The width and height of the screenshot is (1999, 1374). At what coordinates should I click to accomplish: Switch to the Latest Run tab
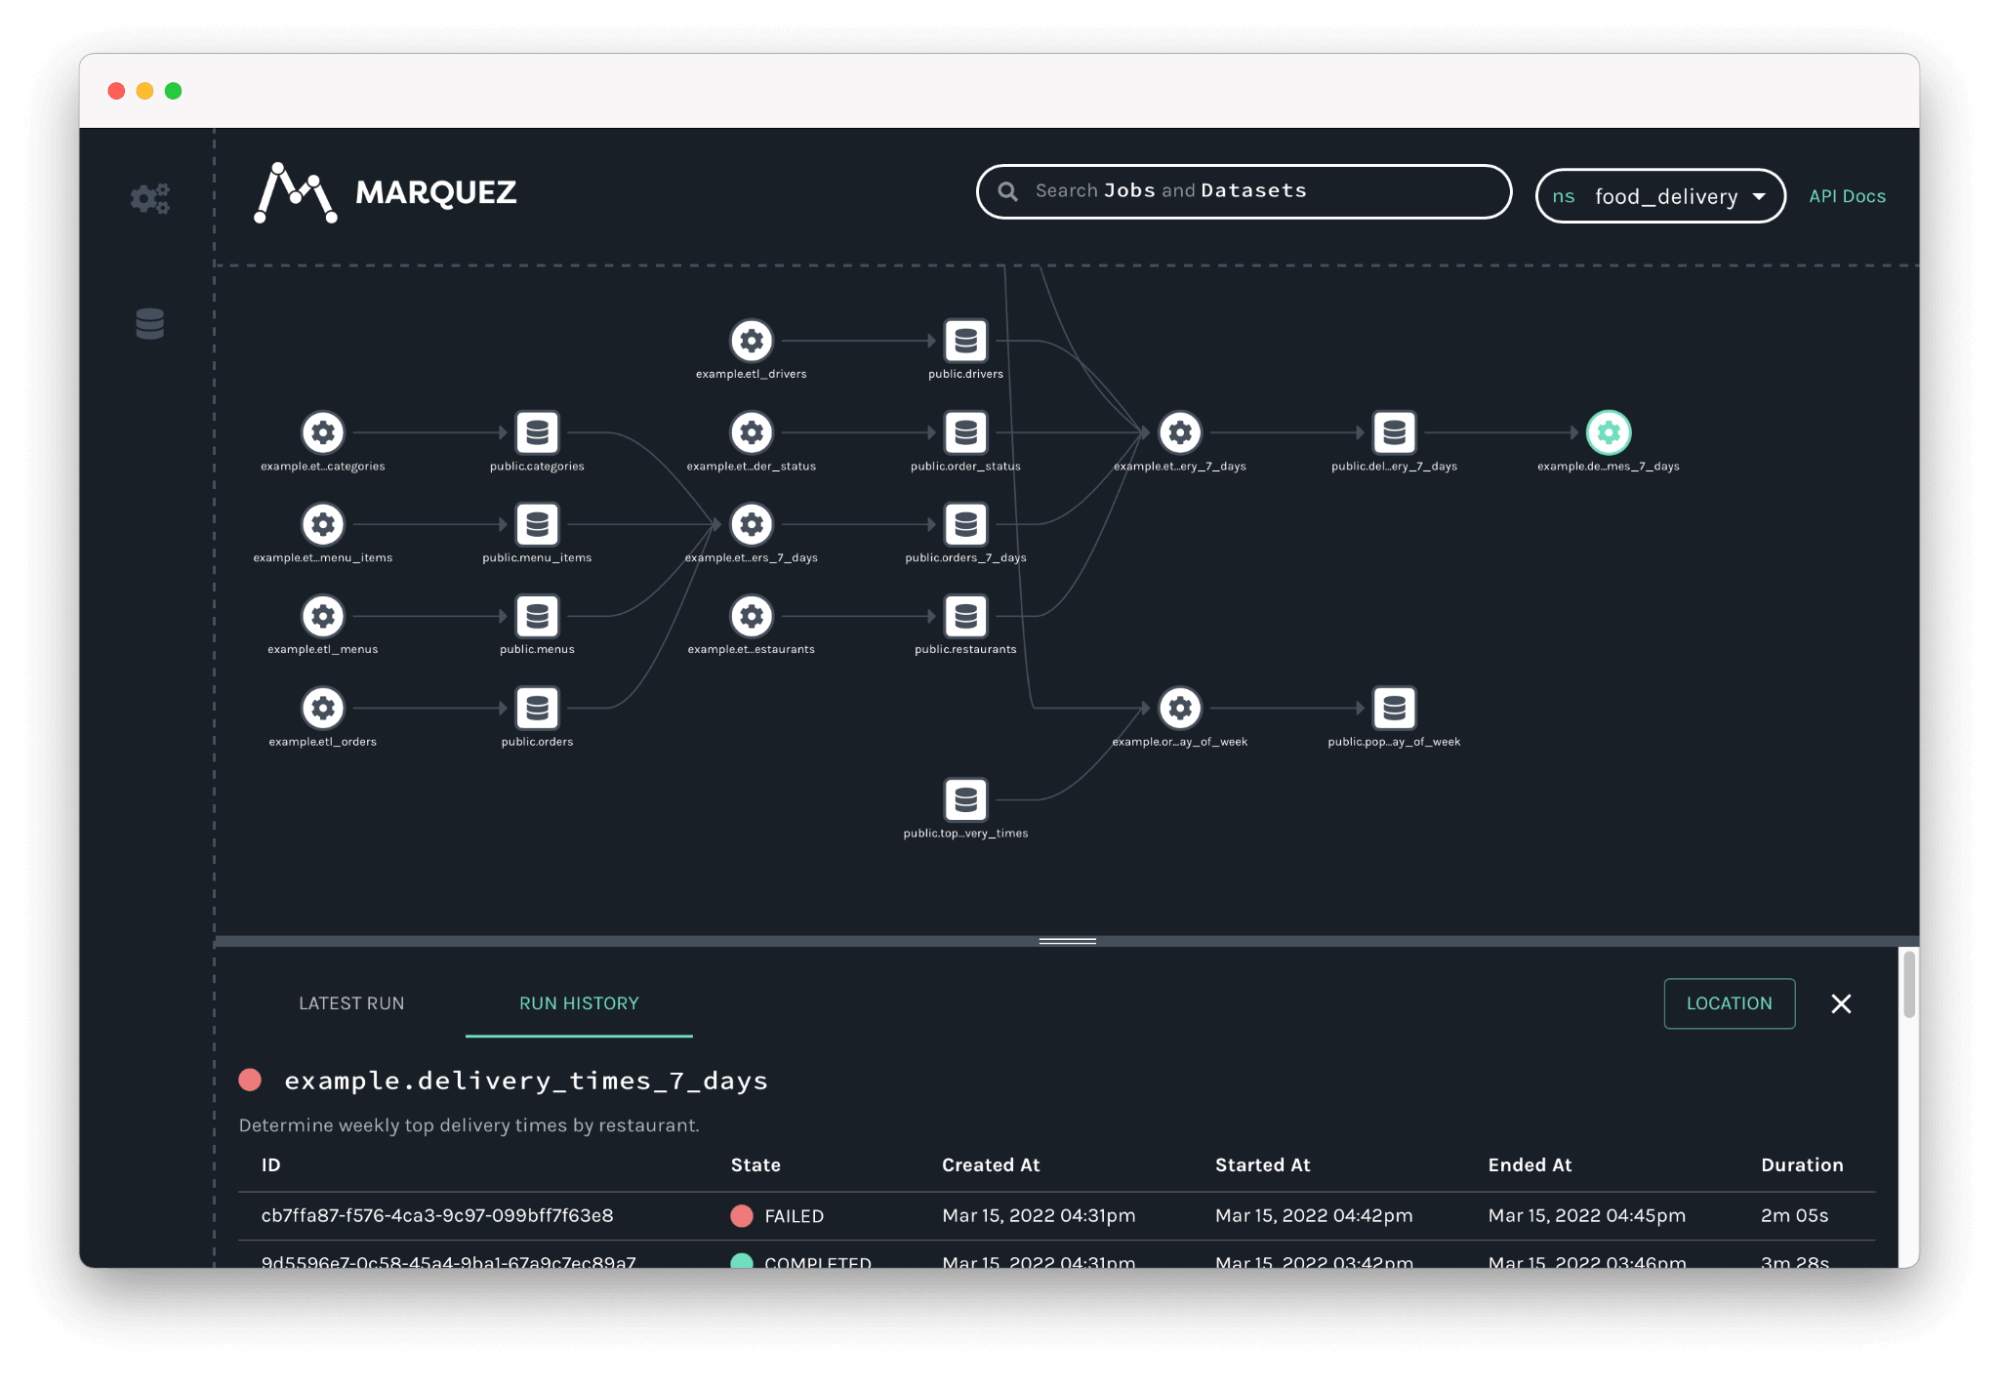351,1003
